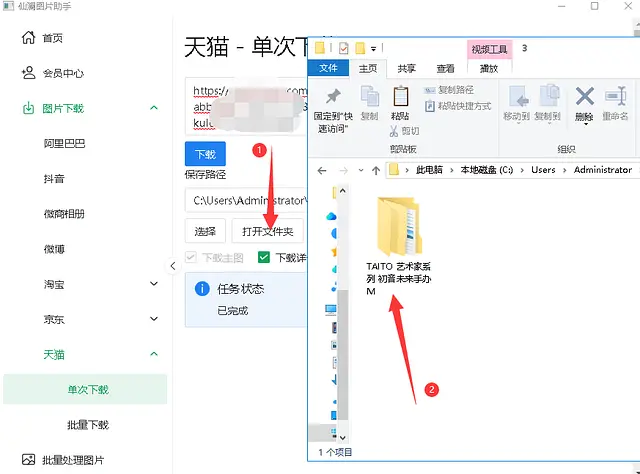Screen dimensions: 640x474
Task: Click the 粘贴 paste clipboard icon
Action: 400,97
